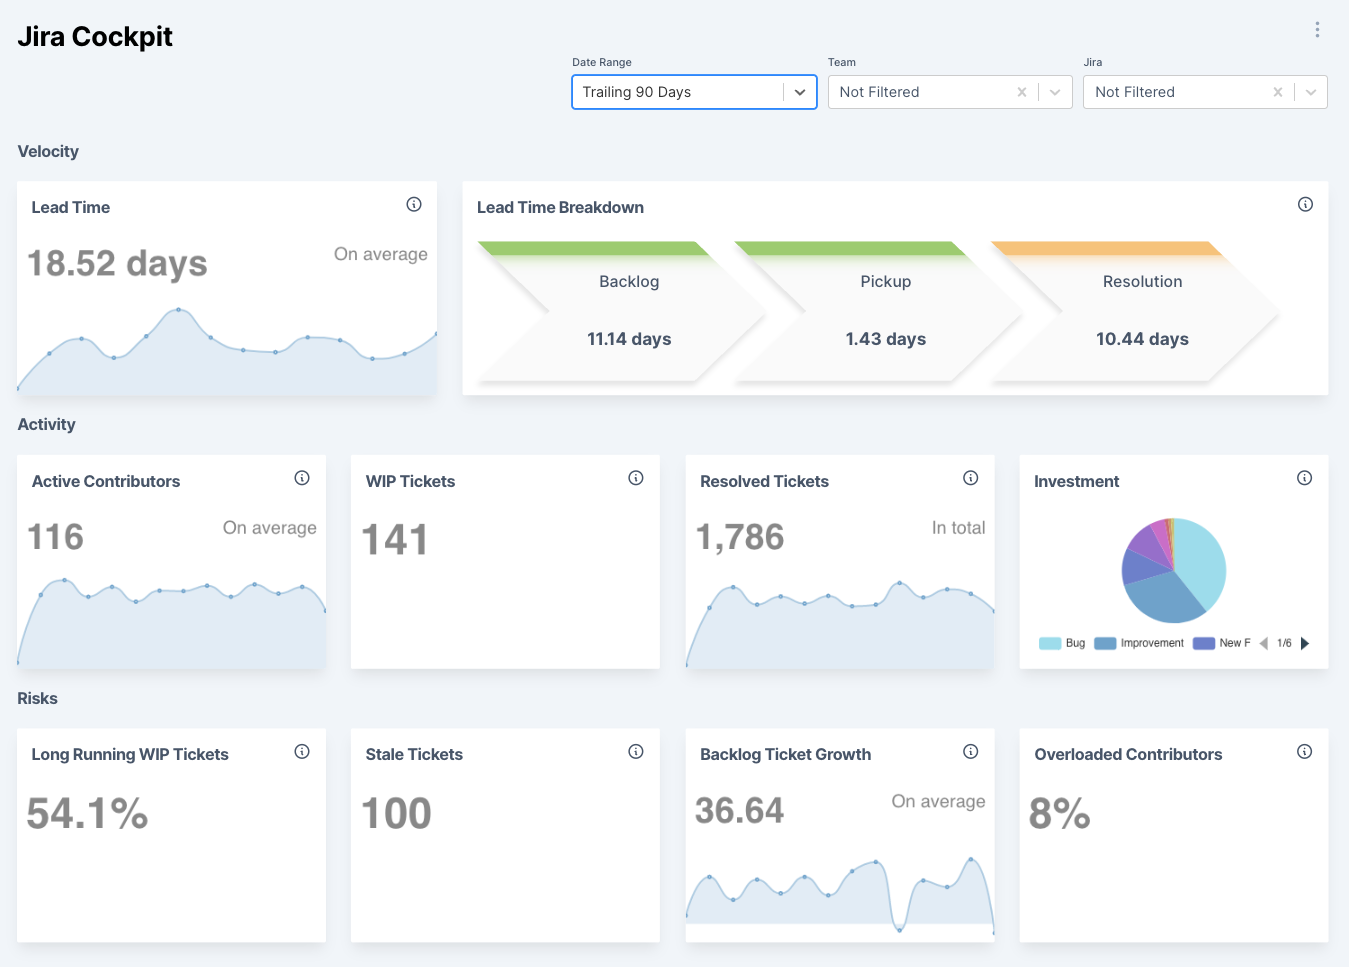Screen dimensions: 1349x967
Task: Select the Trailing 90 Days field
Action: (x=694, y=92)
